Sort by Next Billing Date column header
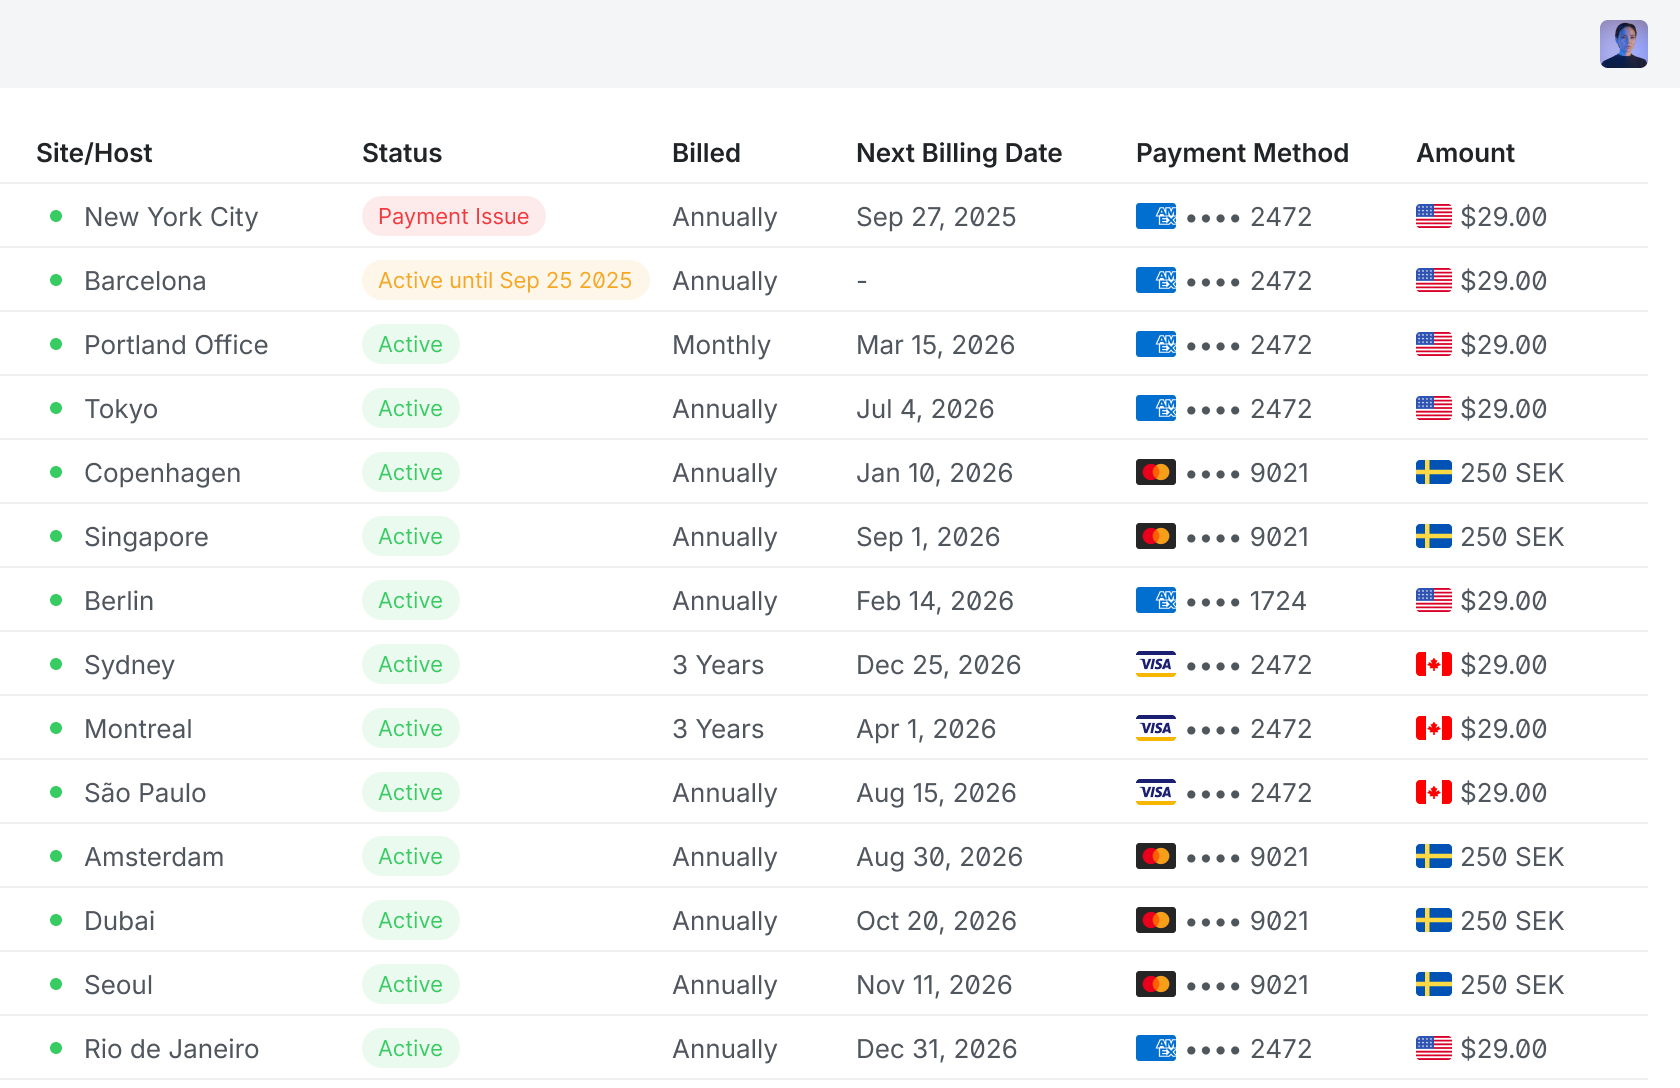This screenshot has height=1088, width=1680. (959, 153)
